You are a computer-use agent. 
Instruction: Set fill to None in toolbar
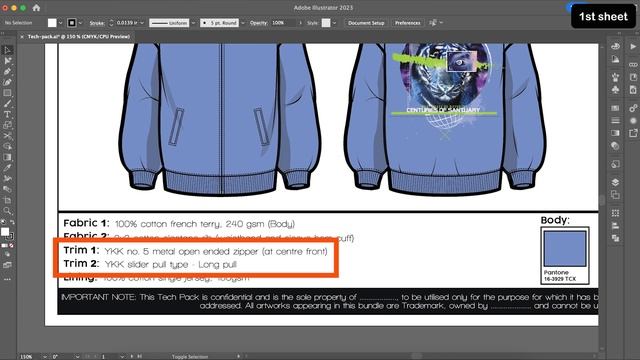pos(11,246)
